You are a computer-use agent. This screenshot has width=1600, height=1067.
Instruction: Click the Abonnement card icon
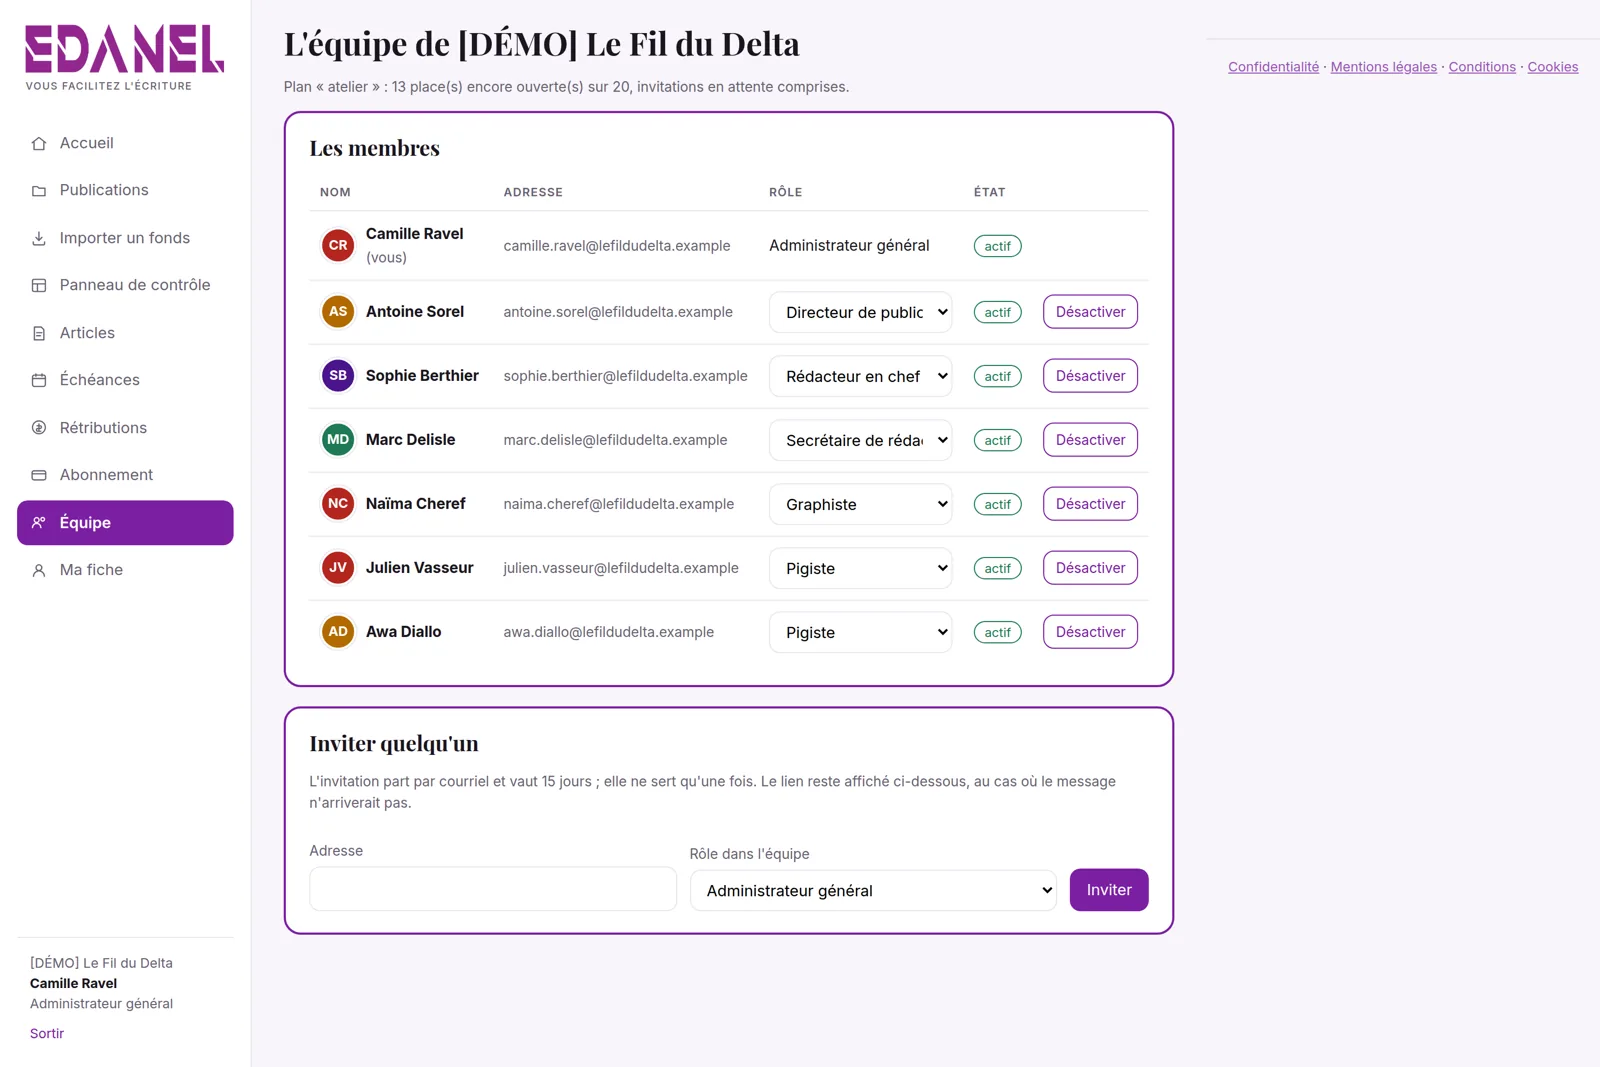[39, 475]
